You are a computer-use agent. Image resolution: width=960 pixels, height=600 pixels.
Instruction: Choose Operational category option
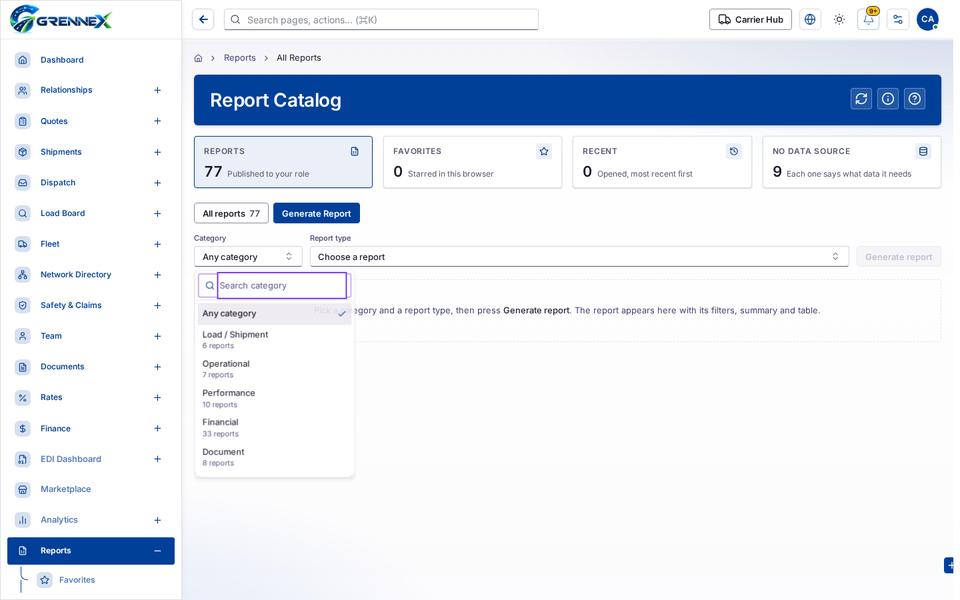tap(274, 369)
